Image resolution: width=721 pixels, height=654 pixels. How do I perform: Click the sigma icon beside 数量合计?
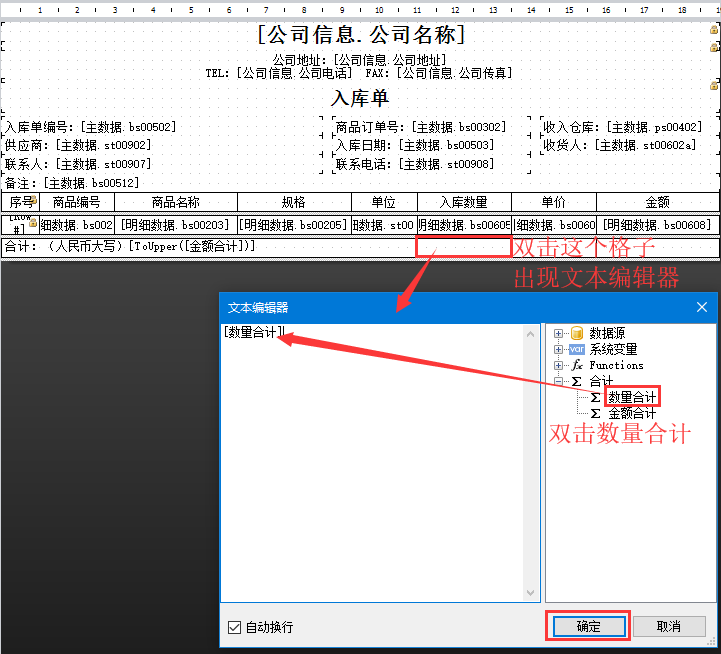595,397
